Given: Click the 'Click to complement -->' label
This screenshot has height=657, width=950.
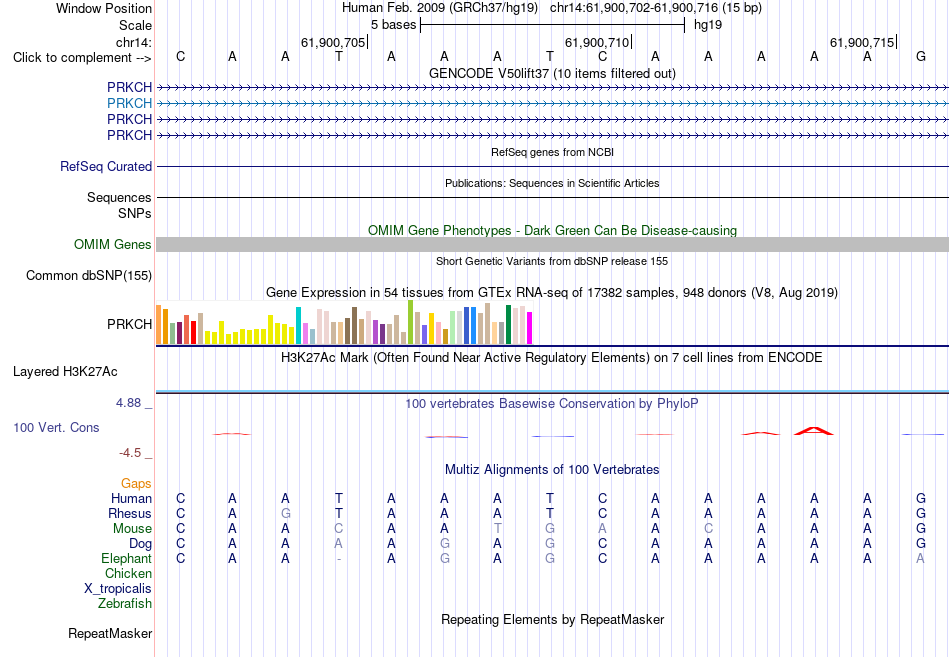Looking at the screenshot, I should pyautogui.click(x=82, y=58).
